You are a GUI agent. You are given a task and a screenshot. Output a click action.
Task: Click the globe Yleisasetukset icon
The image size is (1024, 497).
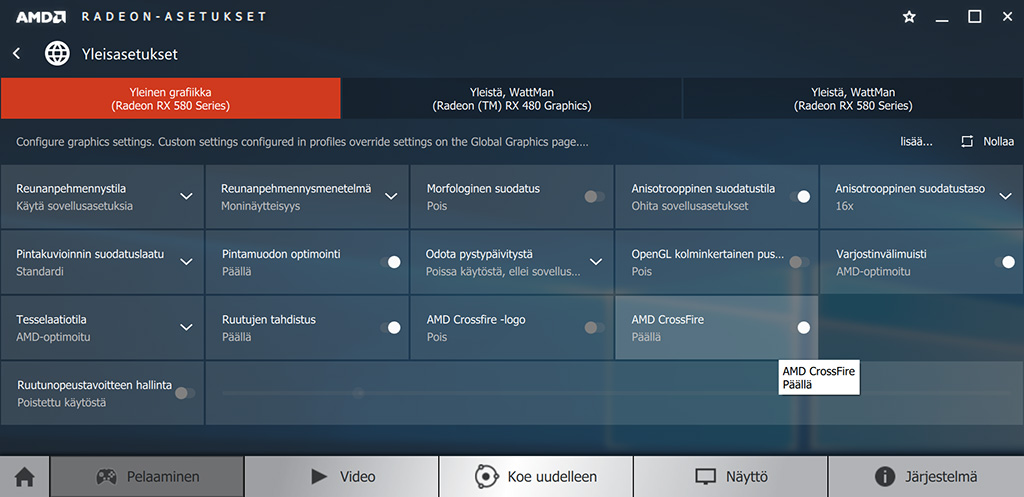pyautogui.click(x=57, y=54)
